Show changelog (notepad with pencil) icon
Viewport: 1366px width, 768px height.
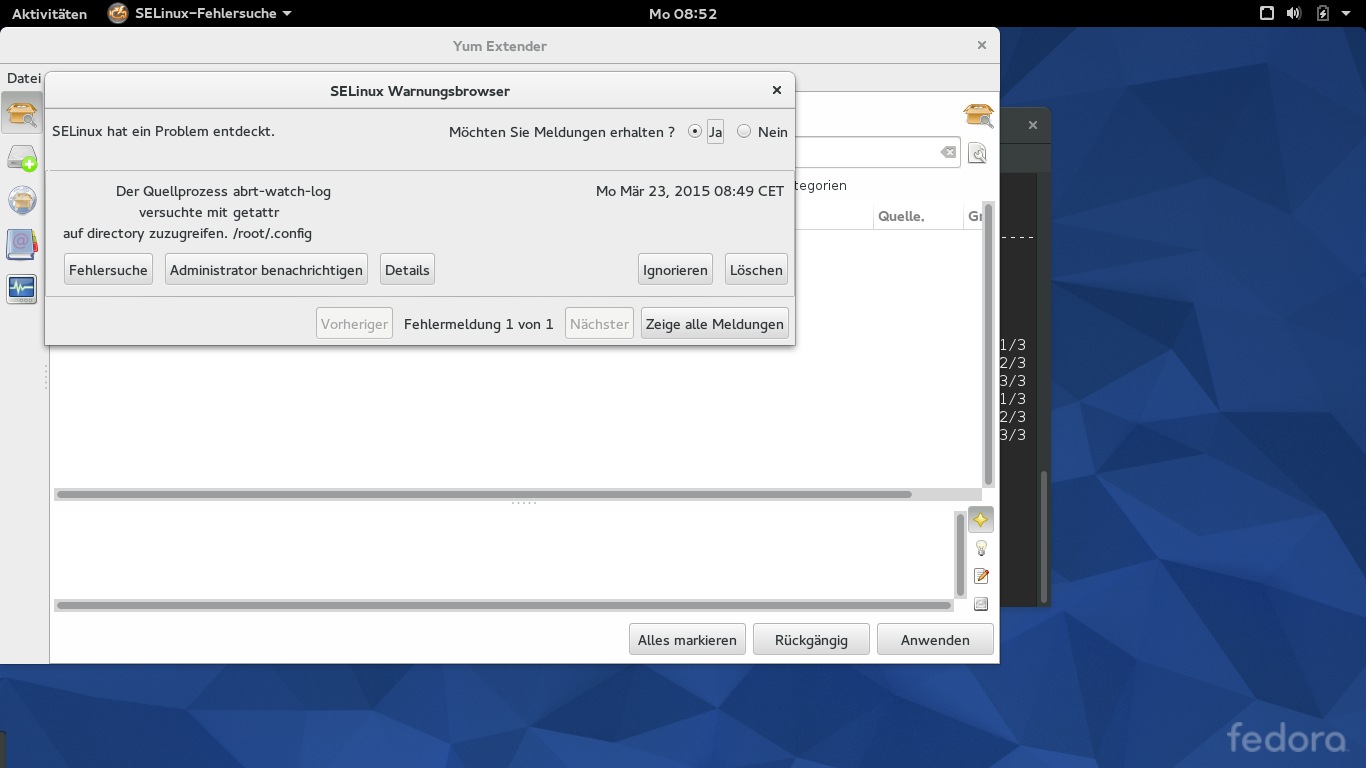point(981,576)
